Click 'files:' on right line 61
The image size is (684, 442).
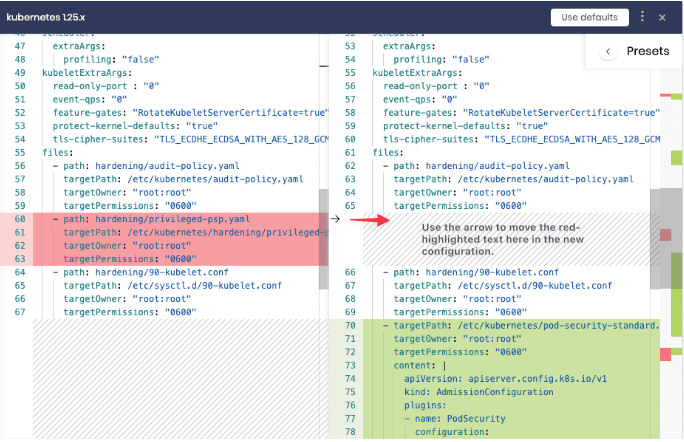coord(388,152)
